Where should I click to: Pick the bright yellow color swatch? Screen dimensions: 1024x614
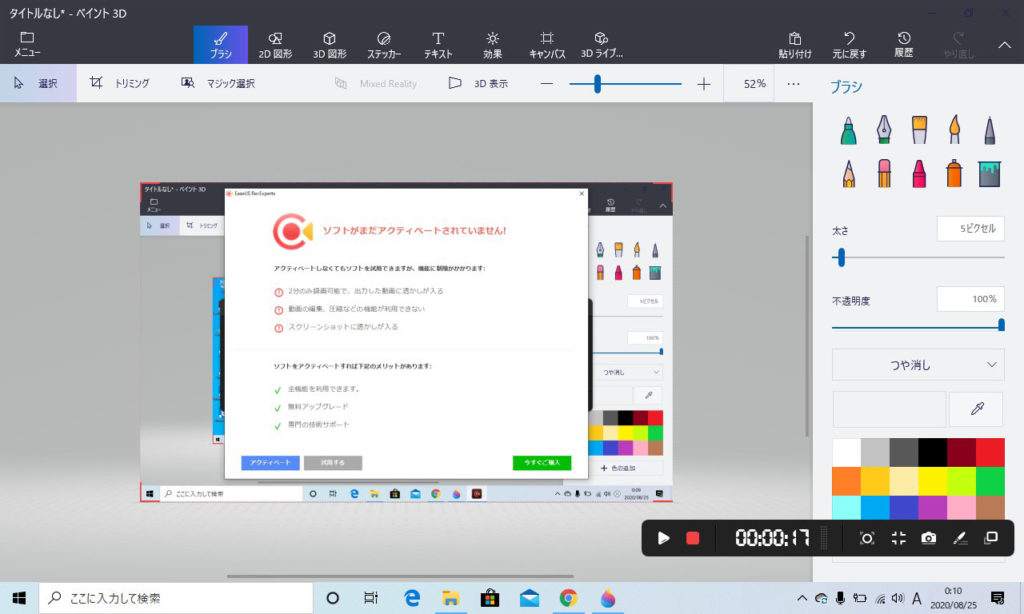933,481
